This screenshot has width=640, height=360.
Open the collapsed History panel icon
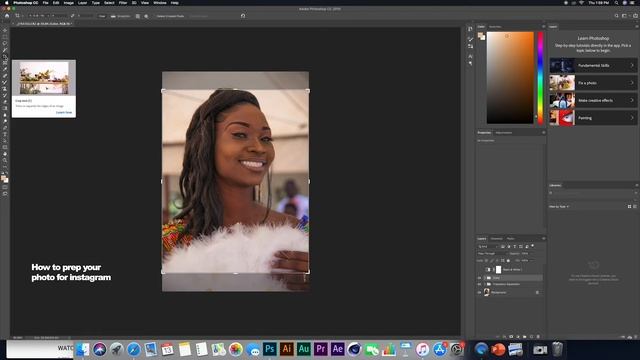coord(470,29)
